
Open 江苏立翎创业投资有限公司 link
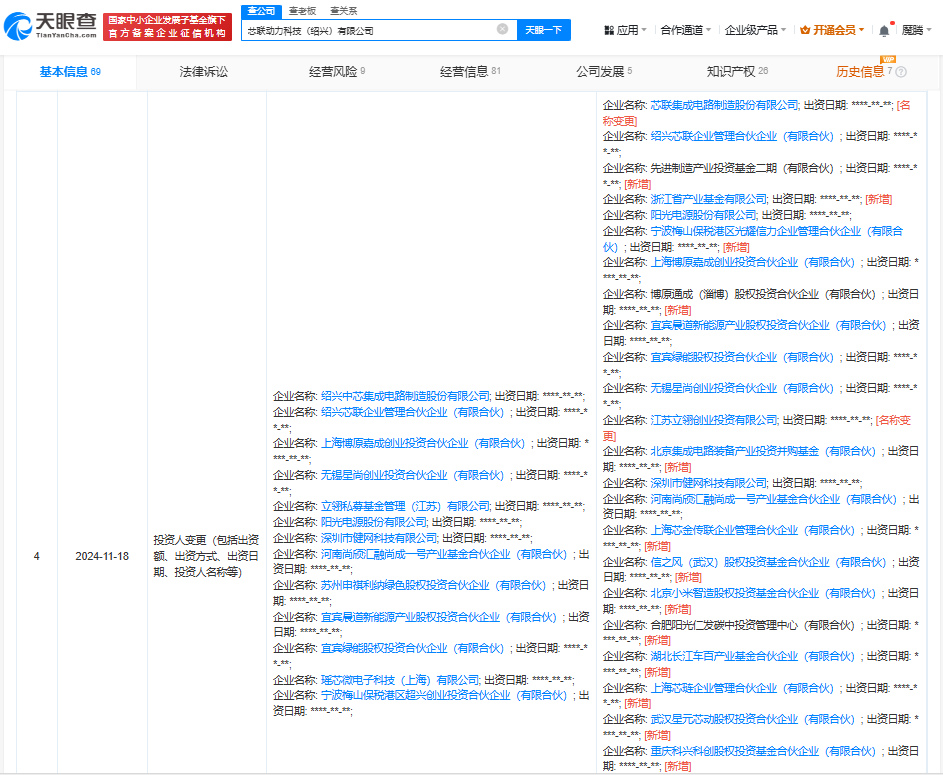pyautogui.click(x=714, y=420)
